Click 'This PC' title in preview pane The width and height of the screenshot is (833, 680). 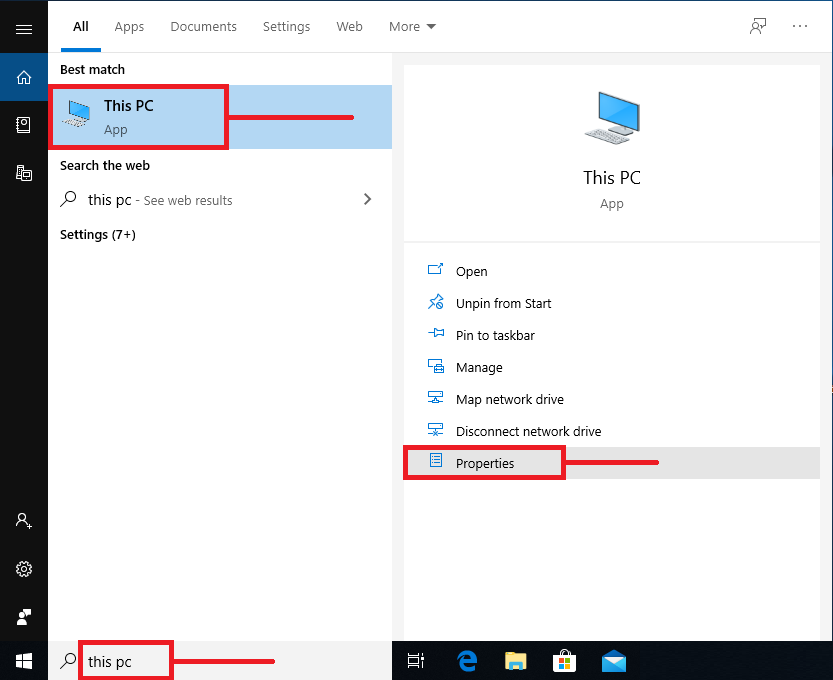pyautogui.click(x=612, y=177)
